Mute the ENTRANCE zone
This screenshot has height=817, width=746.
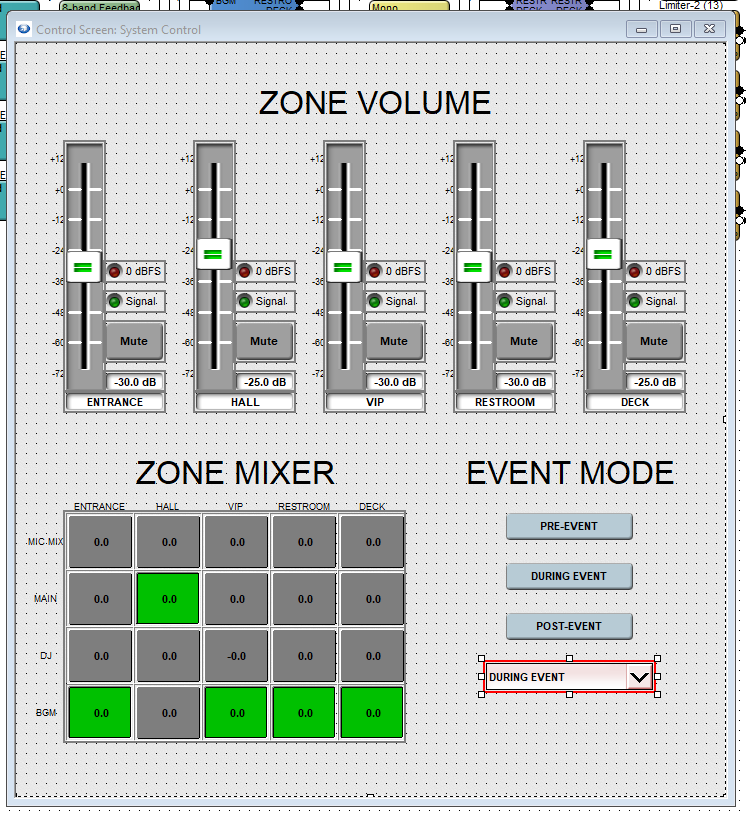[x=134, y=341]
